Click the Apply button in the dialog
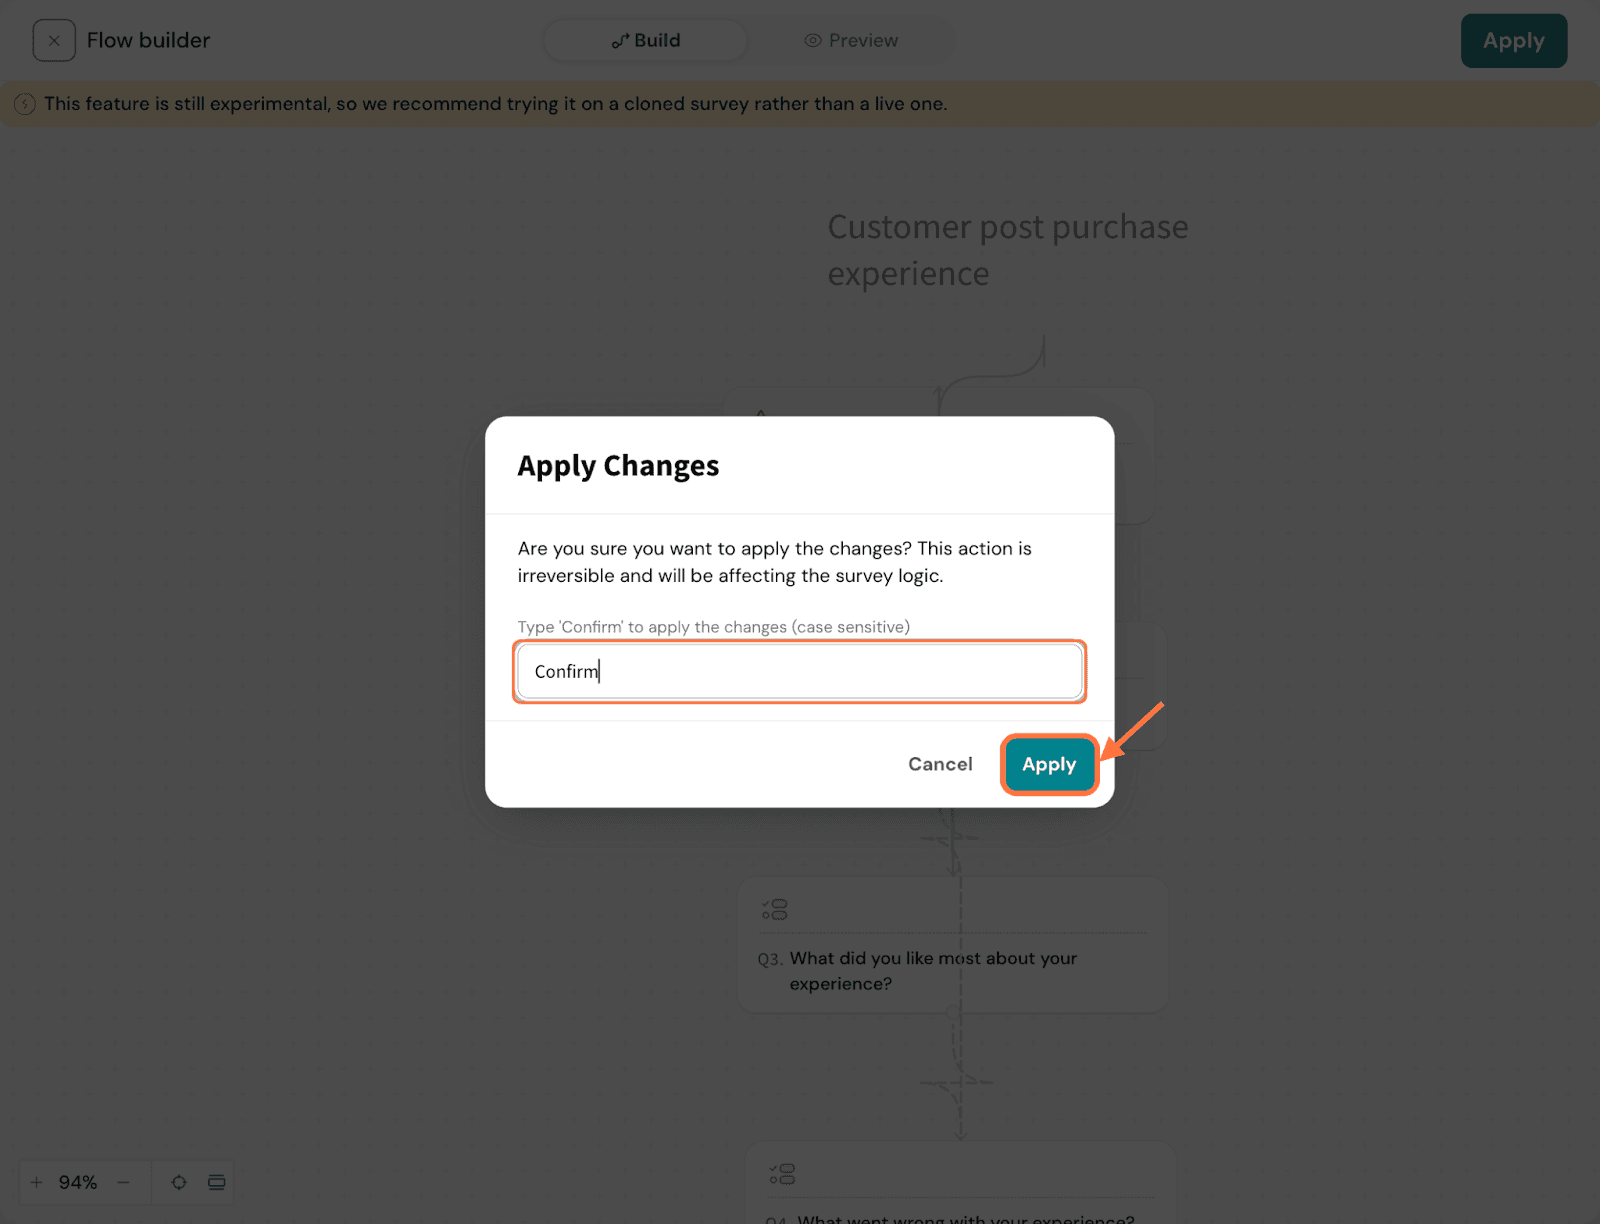This screenshot has height=1224, width=1600. pyautogui.click(x=1049, y=765)
